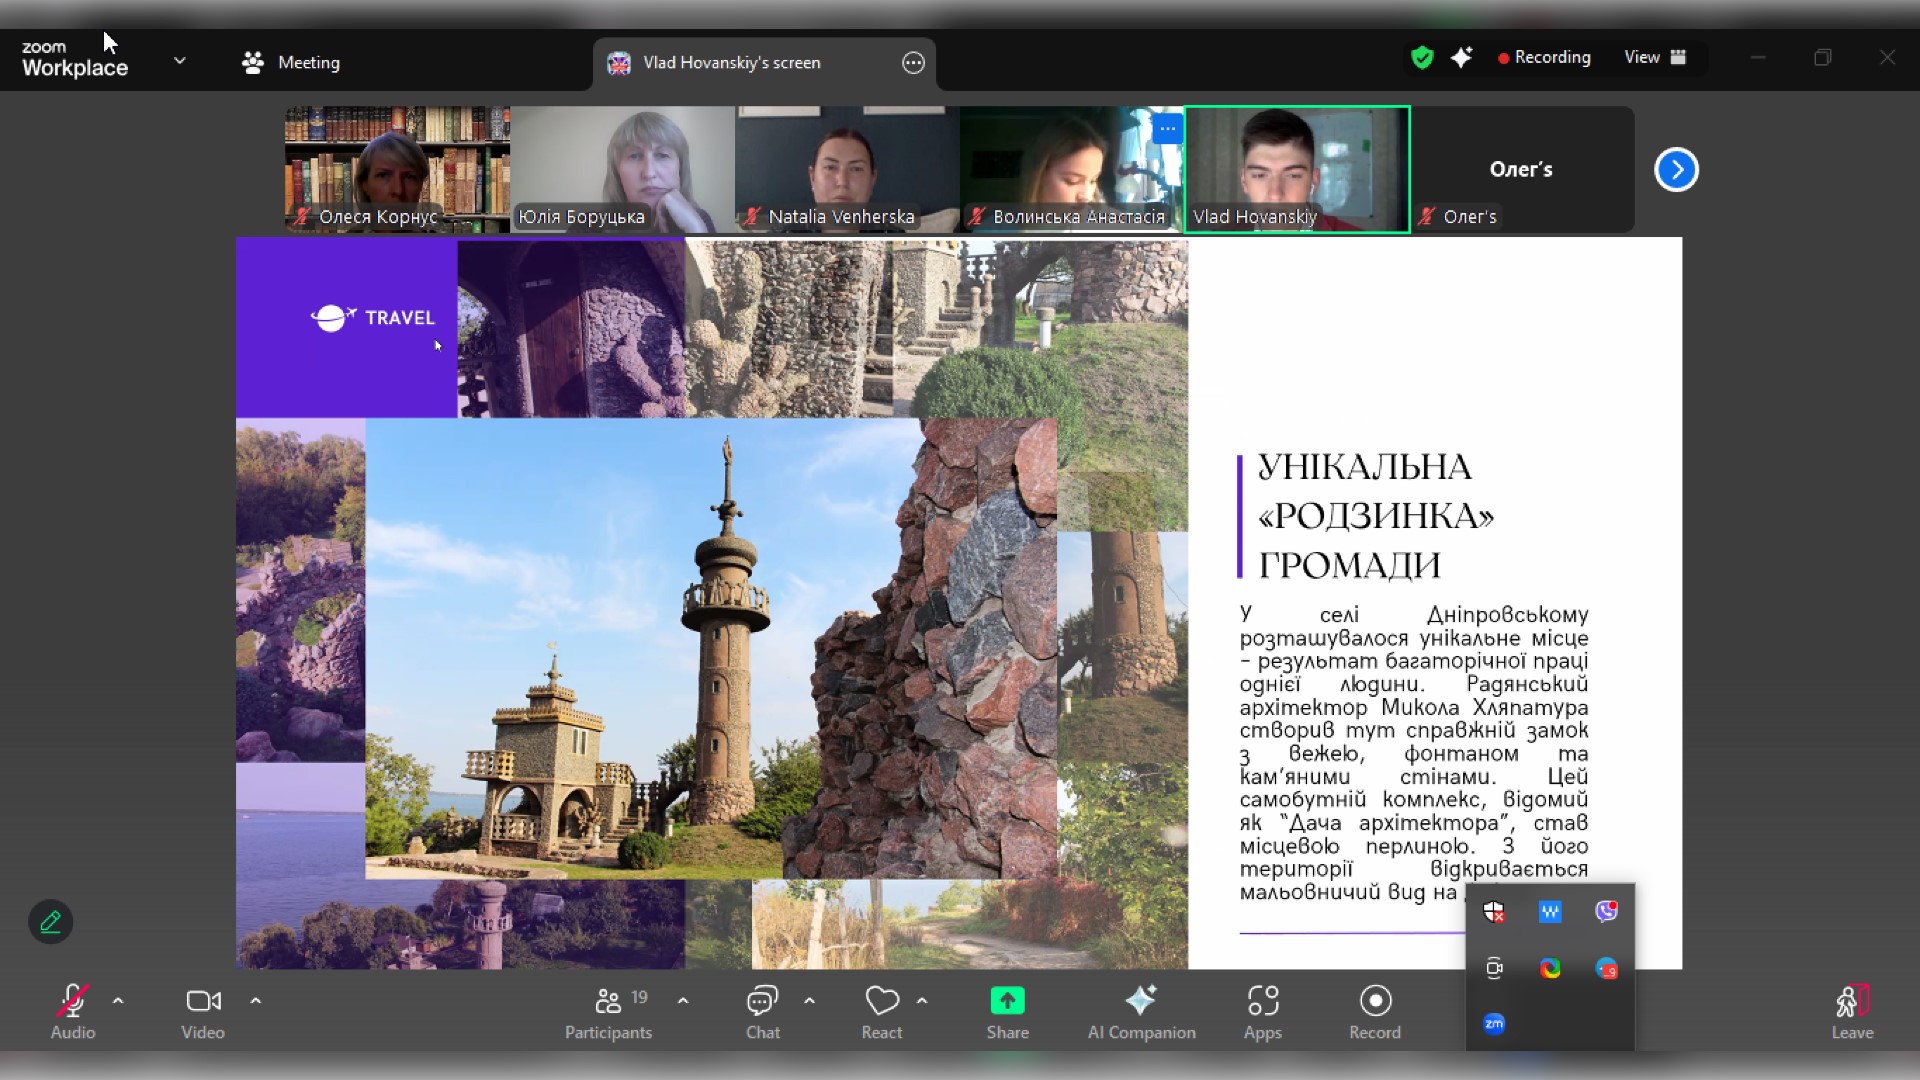This screenshot has height=1080, width=1920.
Task: Open the Chat panel
Action: tap(763, 1011)
